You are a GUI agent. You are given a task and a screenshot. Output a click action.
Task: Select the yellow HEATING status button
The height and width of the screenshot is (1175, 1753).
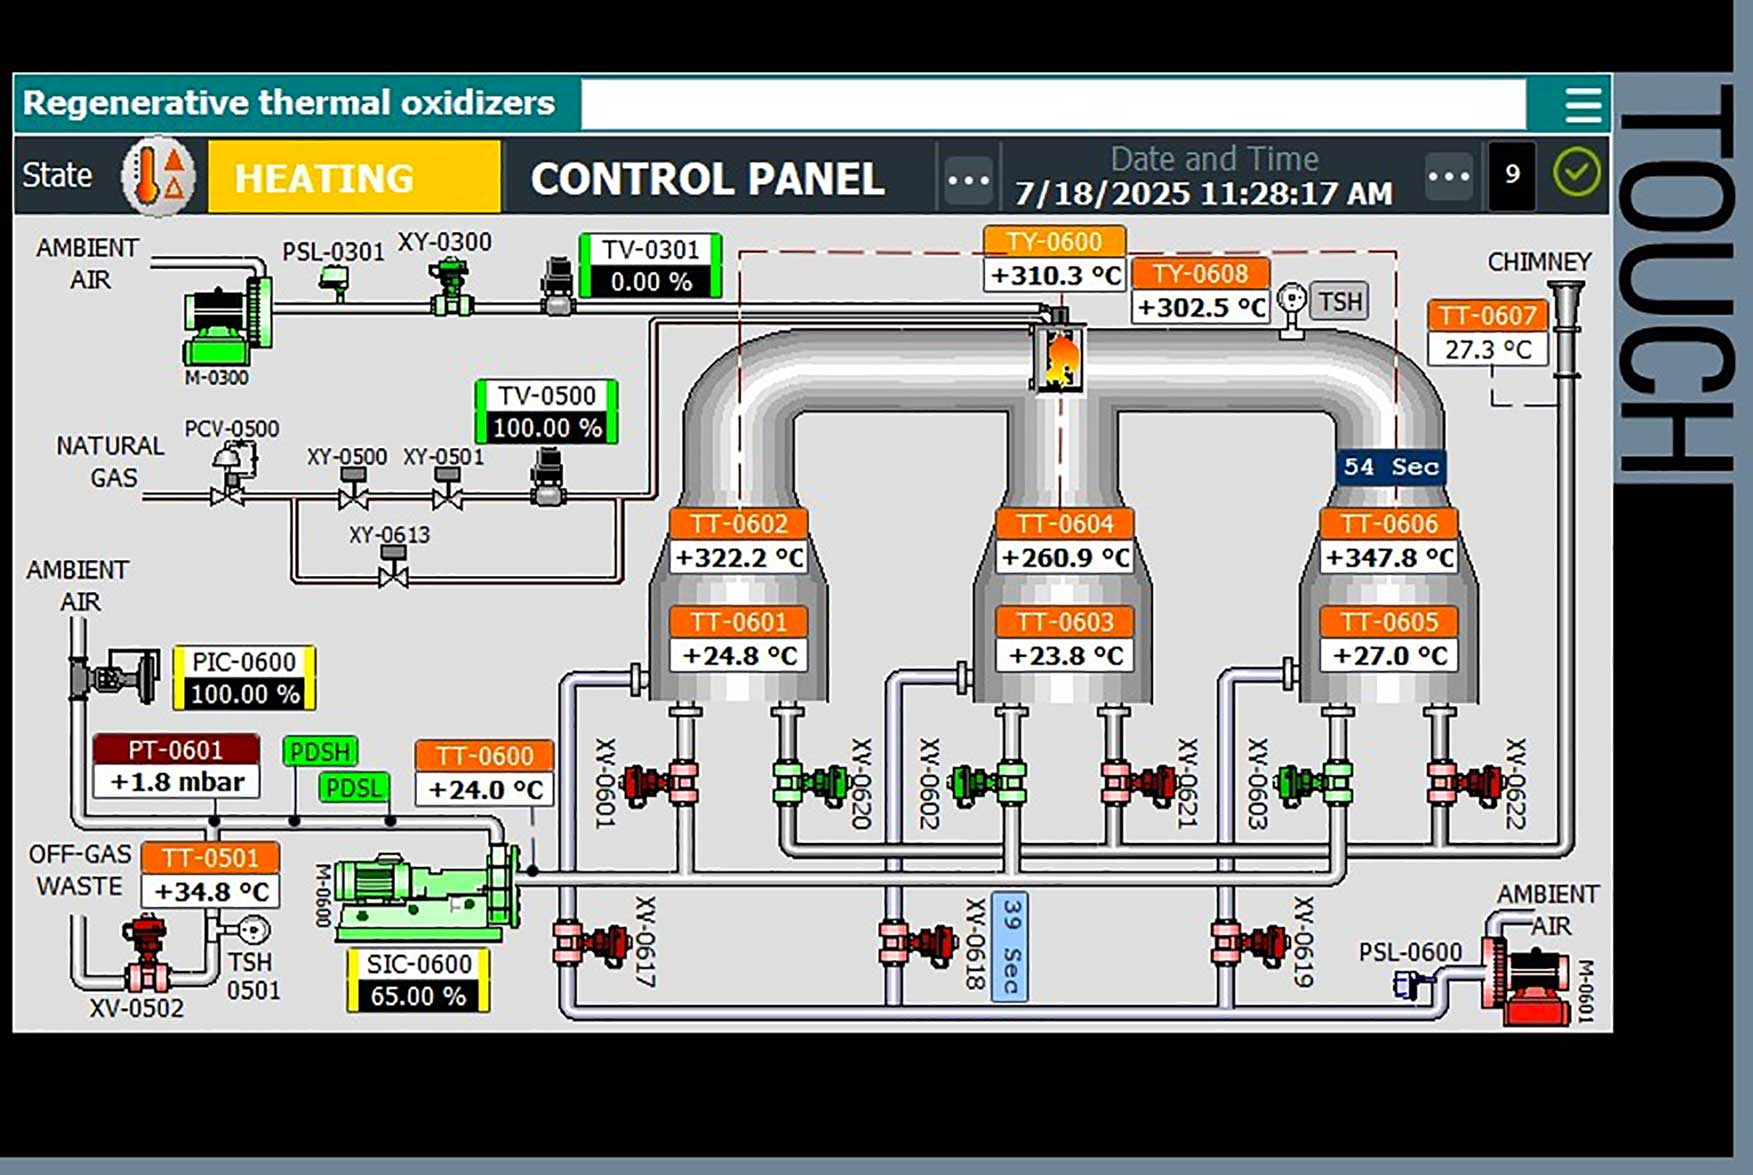point(354,177)
